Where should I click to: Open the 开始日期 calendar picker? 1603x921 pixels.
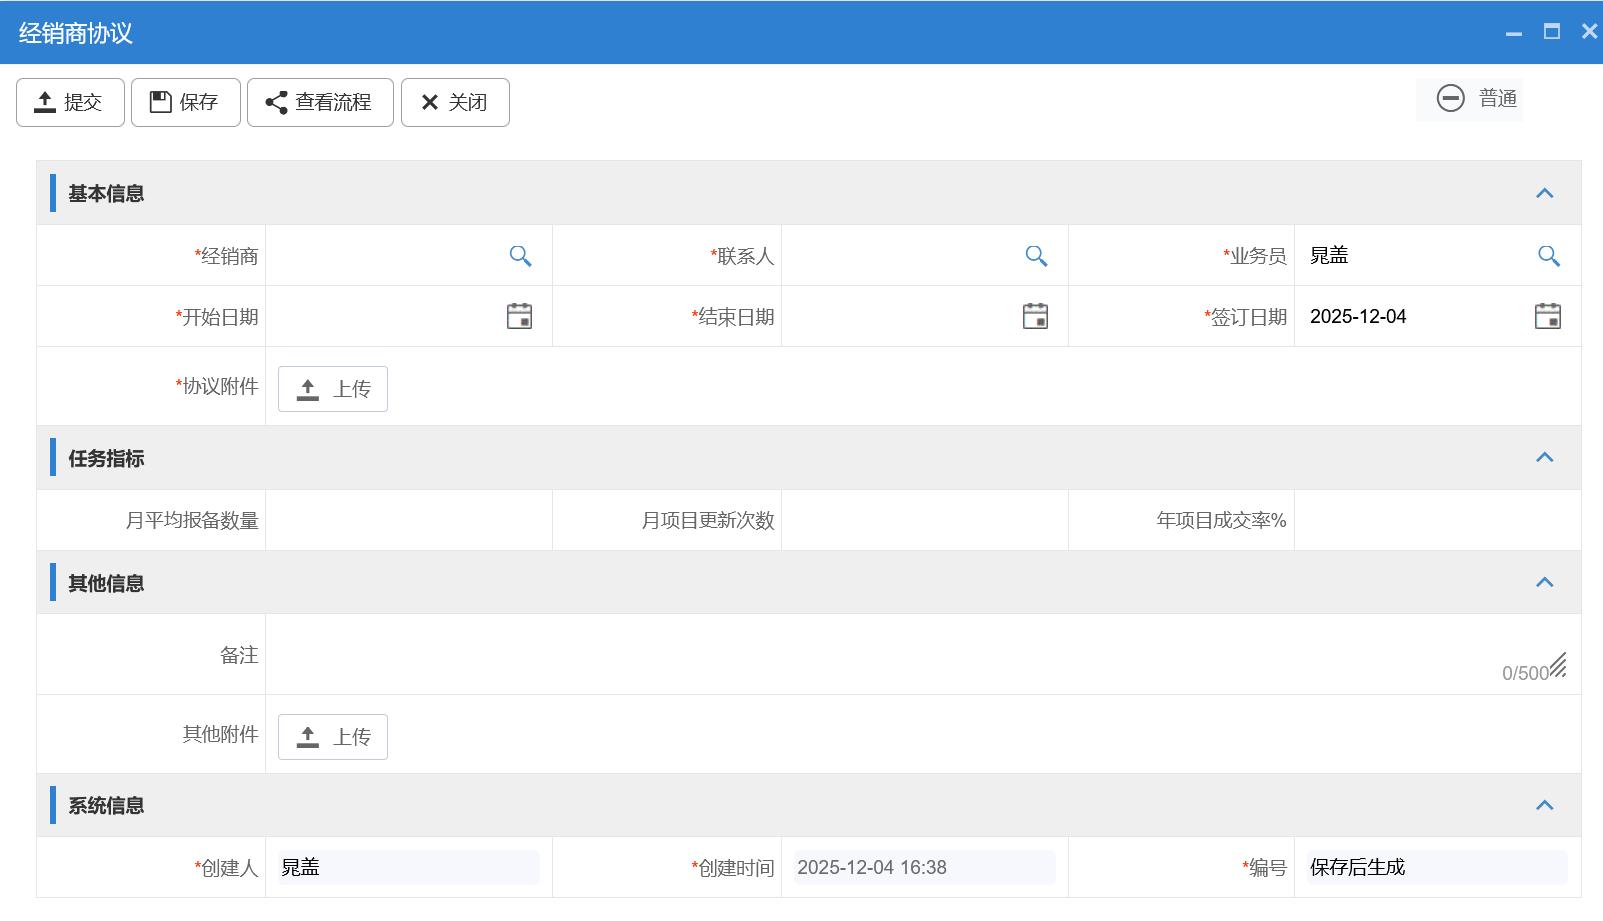(519, 317)
